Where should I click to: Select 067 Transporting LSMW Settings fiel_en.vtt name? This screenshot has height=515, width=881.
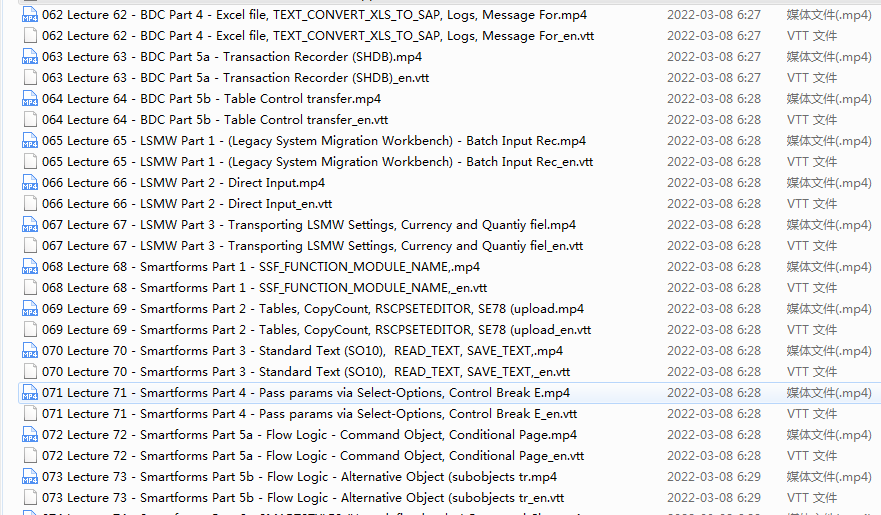312,246
